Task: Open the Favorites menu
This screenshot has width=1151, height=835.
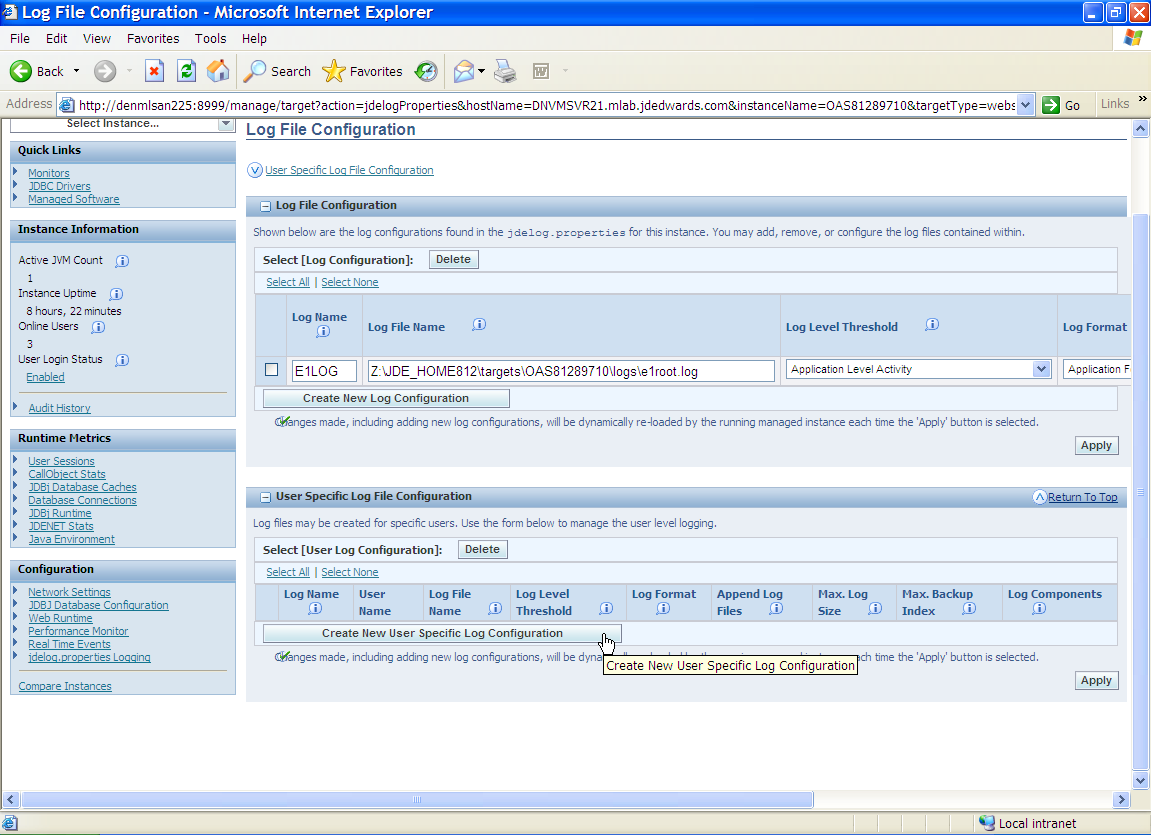Action: (153, 38)
